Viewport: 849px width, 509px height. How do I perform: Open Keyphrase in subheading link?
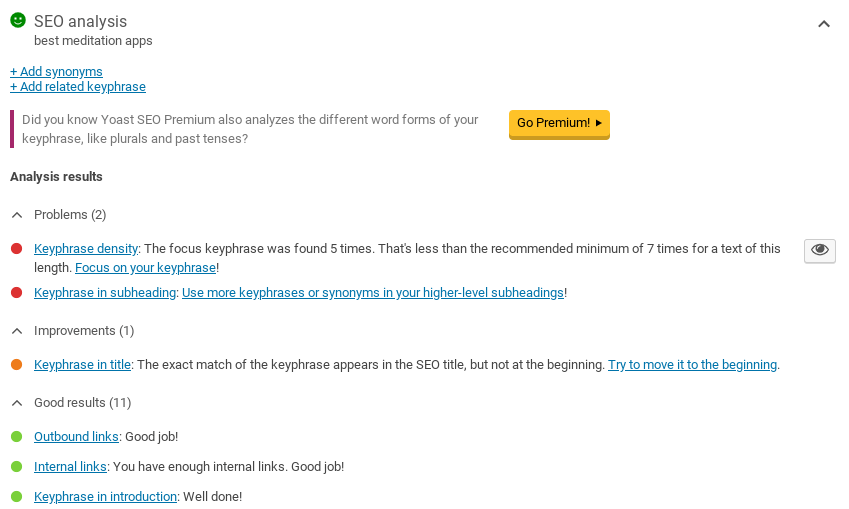pos(105,293)
